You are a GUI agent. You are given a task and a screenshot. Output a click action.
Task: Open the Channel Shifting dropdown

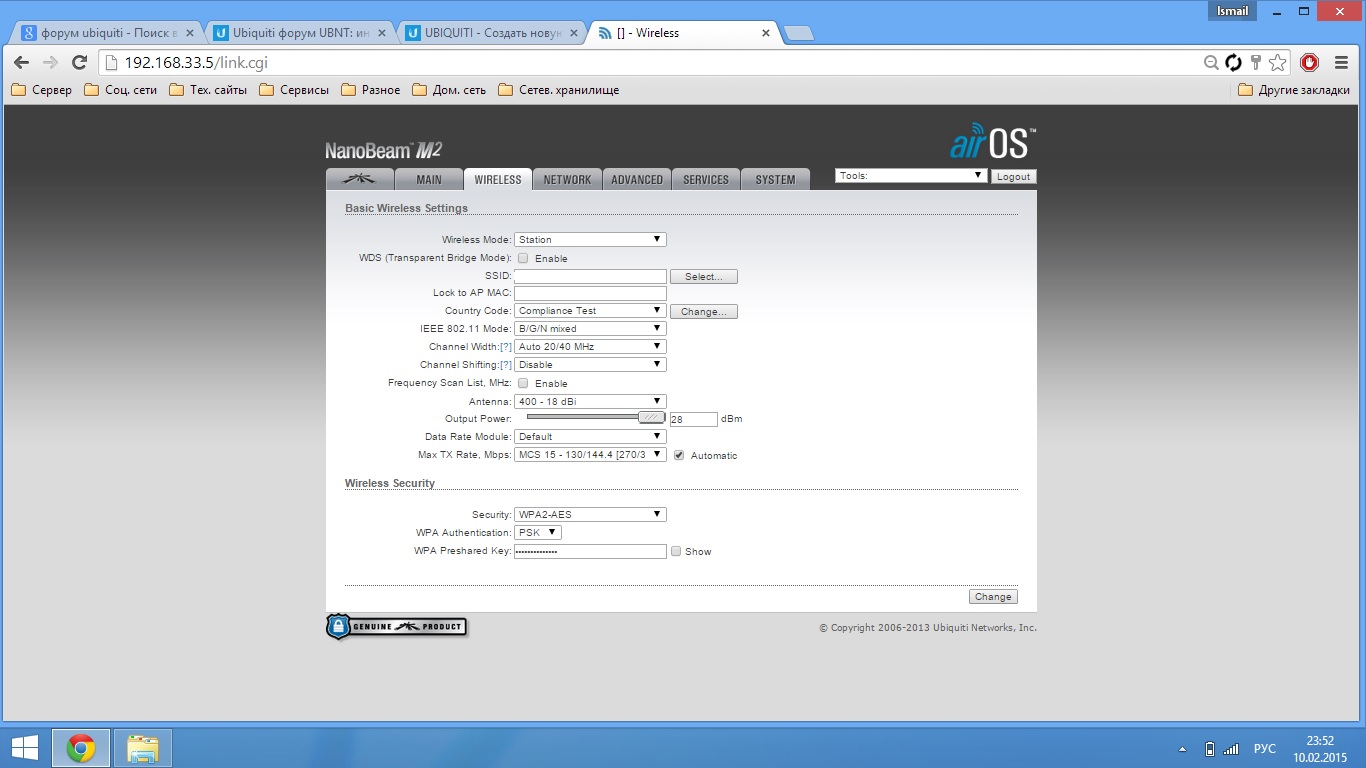point(590,365)
